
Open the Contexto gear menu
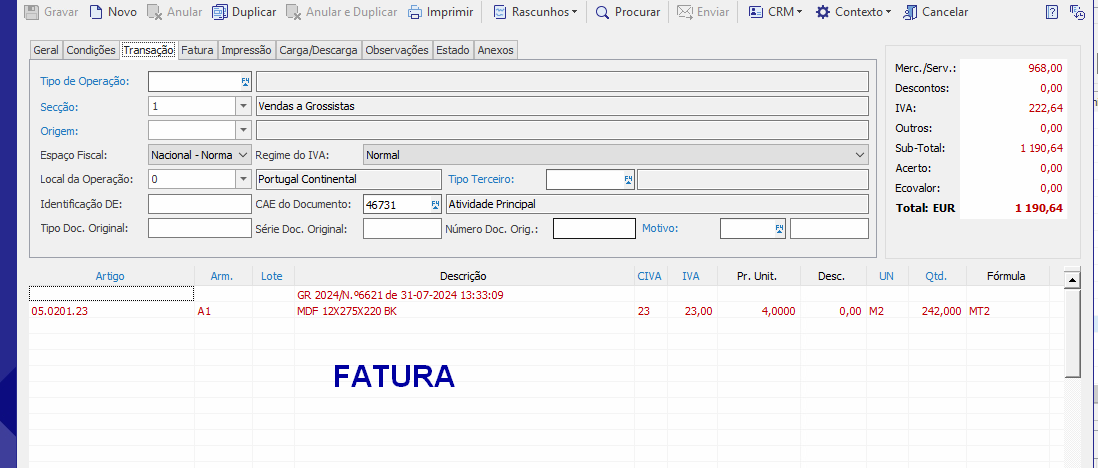pos(823,13)
